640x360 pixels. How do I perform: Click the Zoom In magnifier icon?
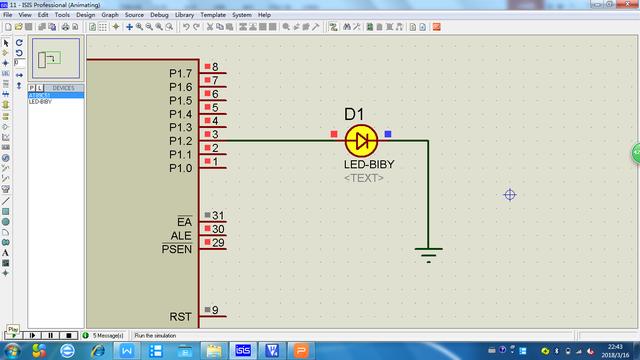point(139,27)
